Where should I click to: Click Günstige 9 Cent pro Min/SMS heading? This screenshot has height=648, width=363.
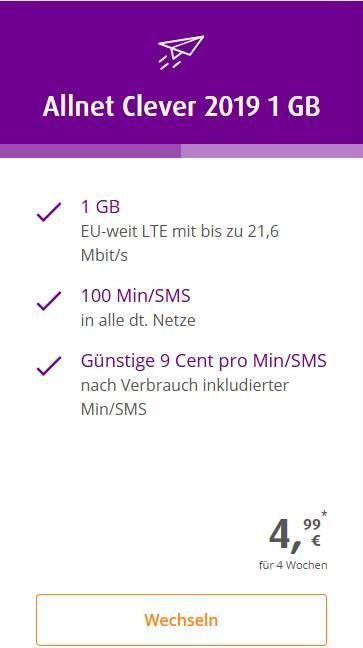[204, 361]
